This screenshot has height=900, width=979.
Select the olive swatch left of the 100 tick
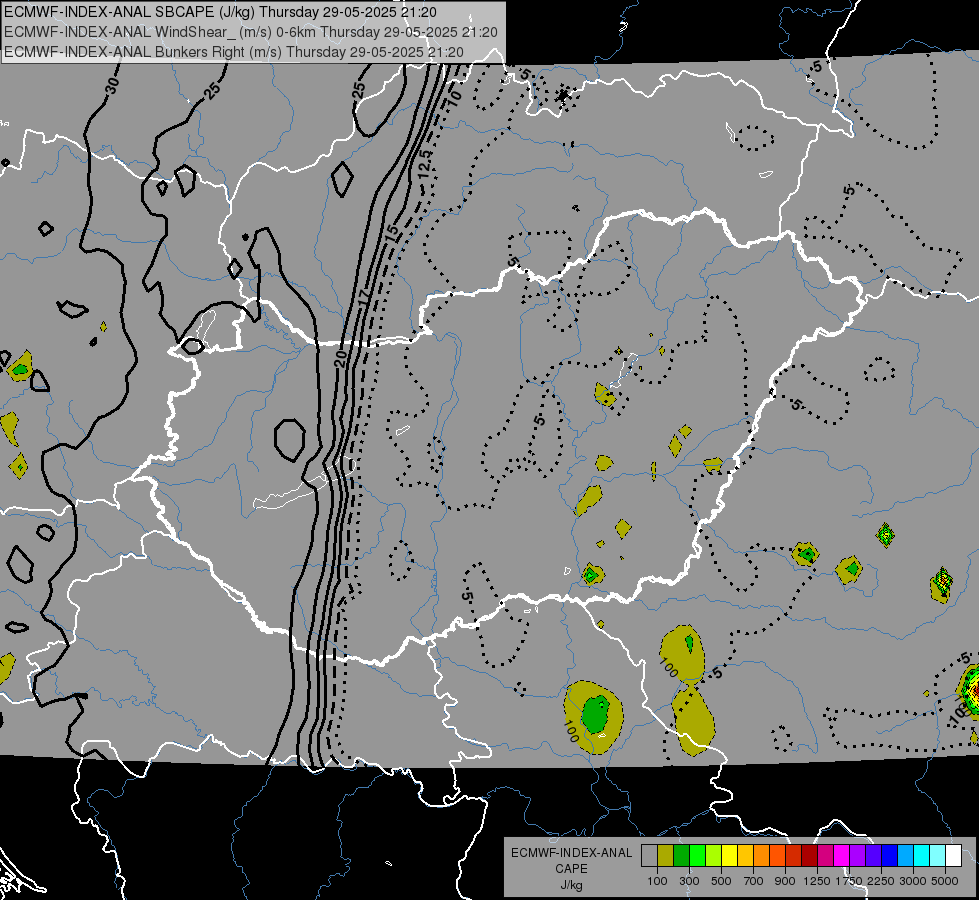[x=666, y=855]
